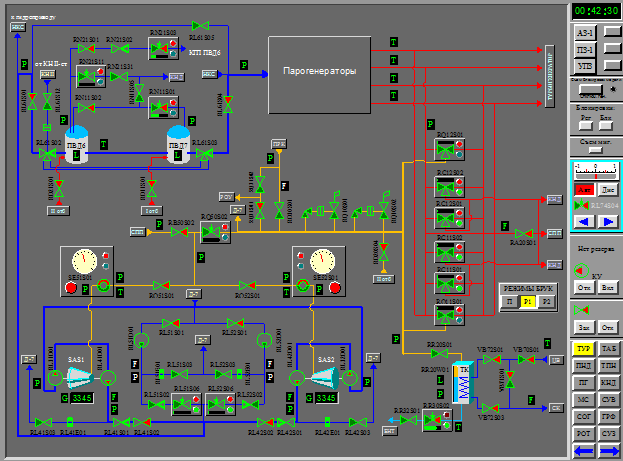This screenshot has width=623, height=461.
Task: Open the RR30S02 regulator box
Action: tap(437, 420)
